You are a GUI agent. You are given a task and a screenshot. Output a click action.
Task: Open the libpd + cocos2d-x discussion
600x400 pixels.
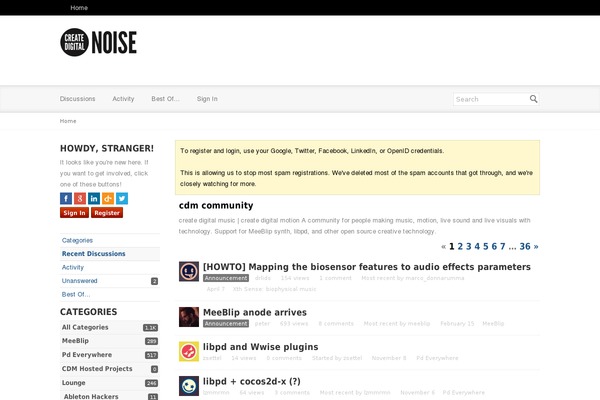252,381
